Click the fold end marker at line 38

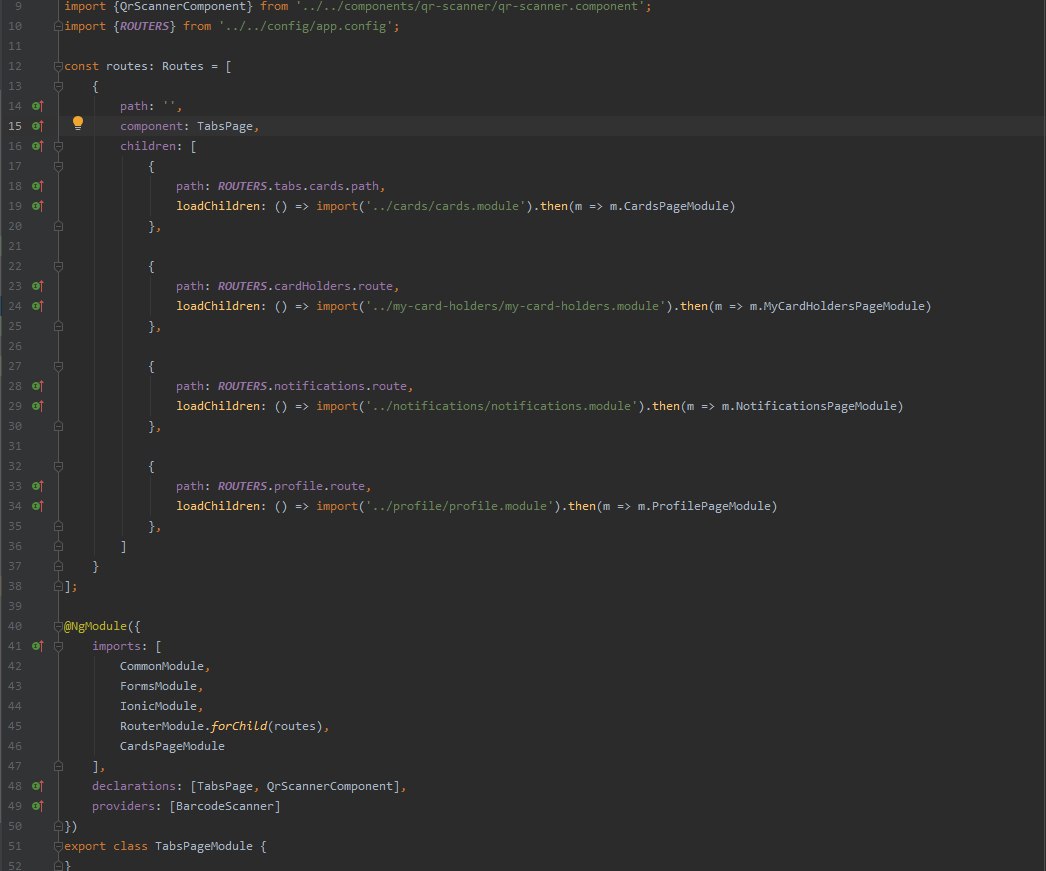coord(58,586)
